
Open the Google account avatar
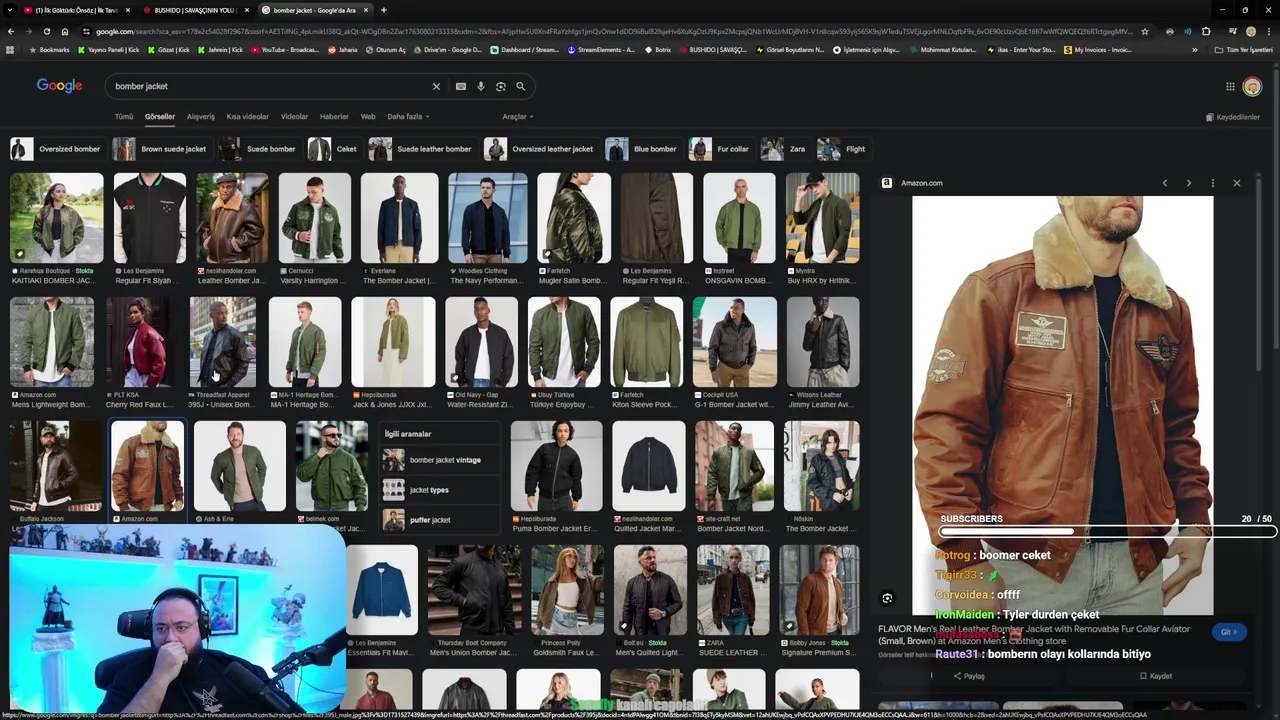pos(1252,87)
